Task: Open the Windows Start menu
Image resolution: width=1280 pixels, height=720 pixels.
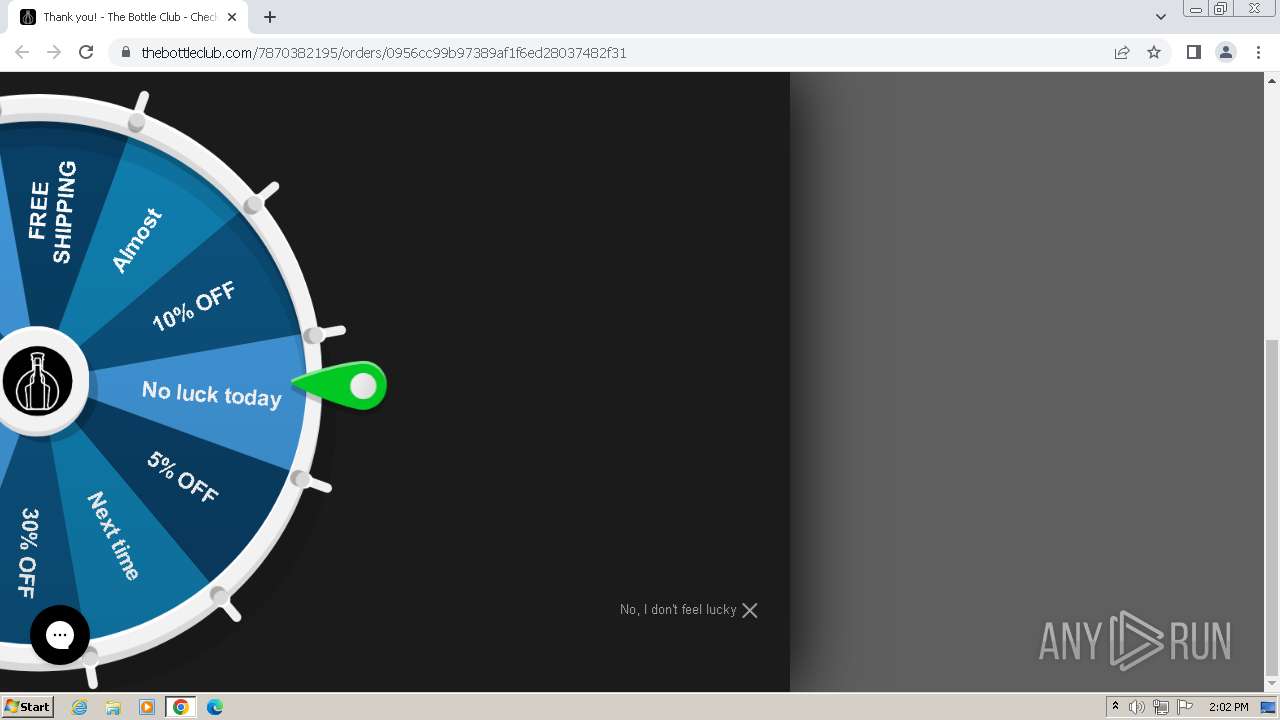Action: tap(27, 707)
